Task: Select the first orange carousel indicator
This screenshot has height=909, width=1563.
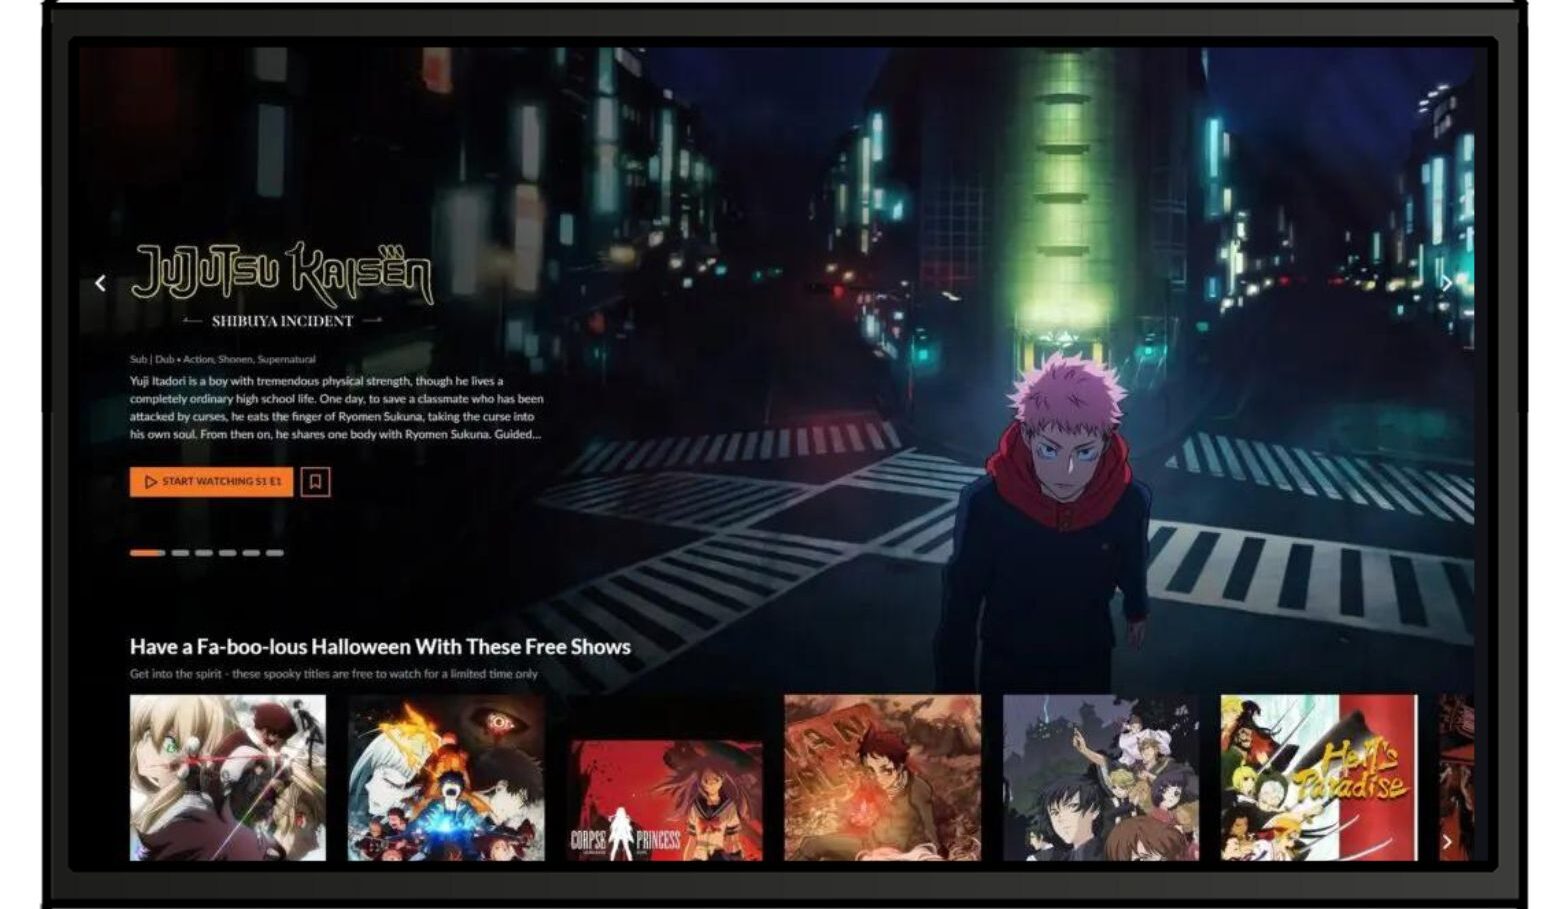Action: click(x=147, y=553)
